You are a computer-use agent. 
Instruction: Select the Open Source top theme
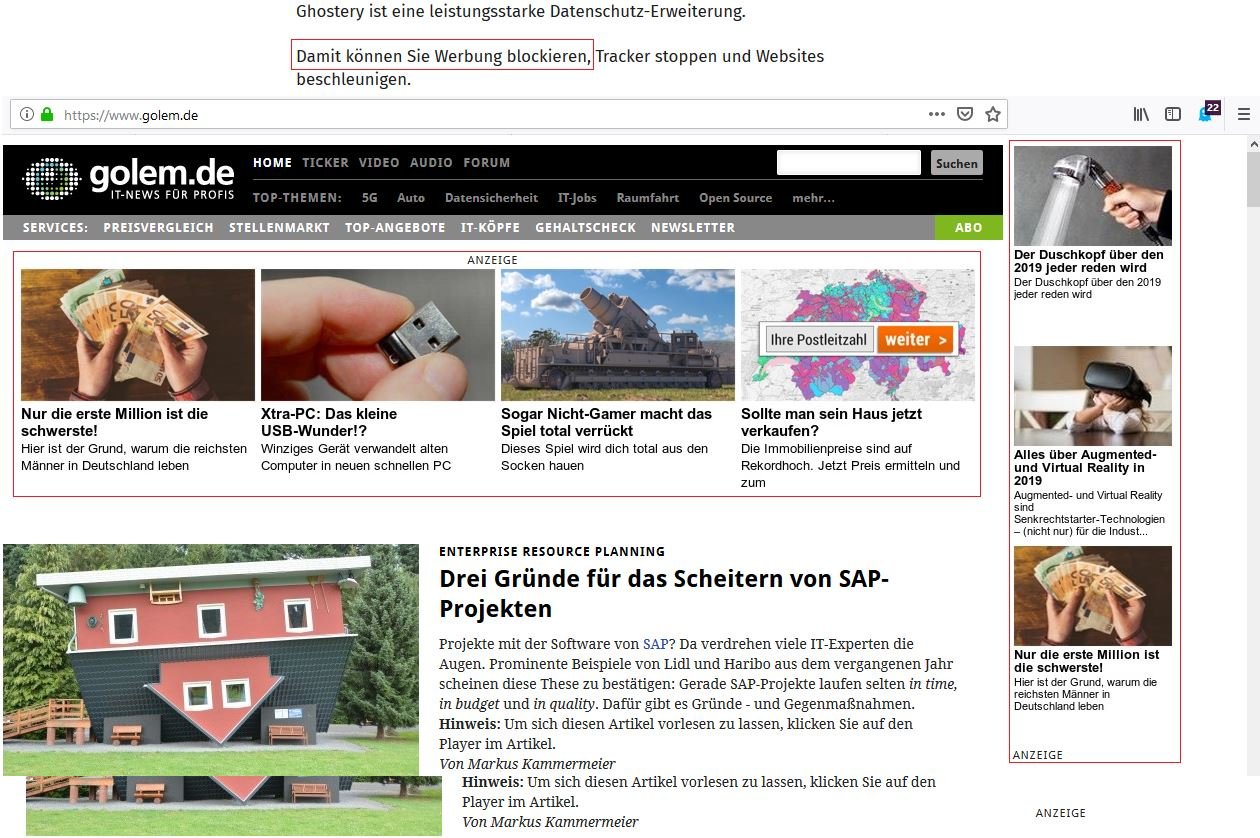point(736,198)
